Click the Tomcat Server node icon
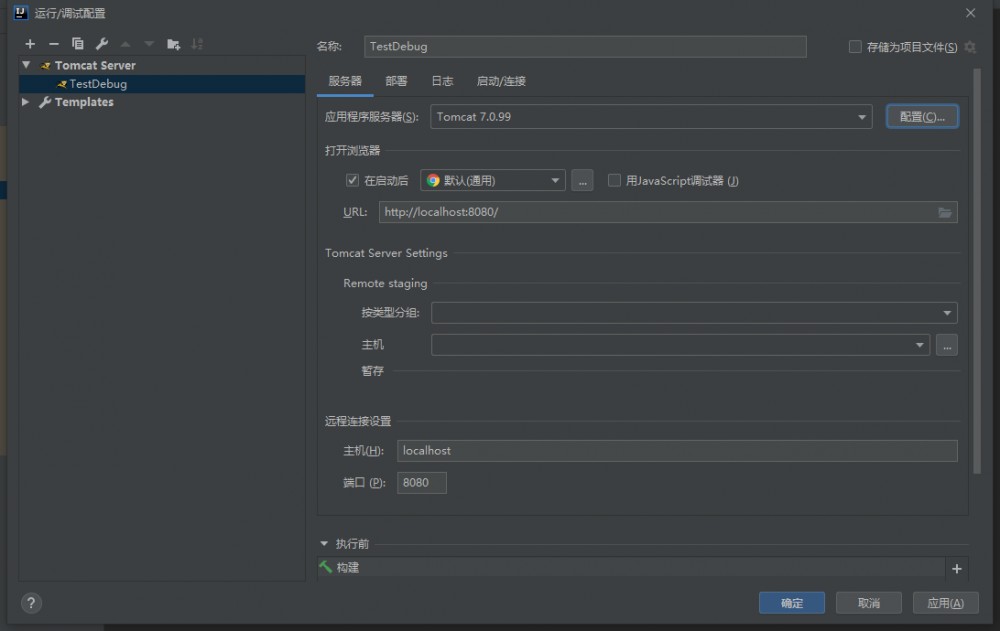 [x=45, y=66]
